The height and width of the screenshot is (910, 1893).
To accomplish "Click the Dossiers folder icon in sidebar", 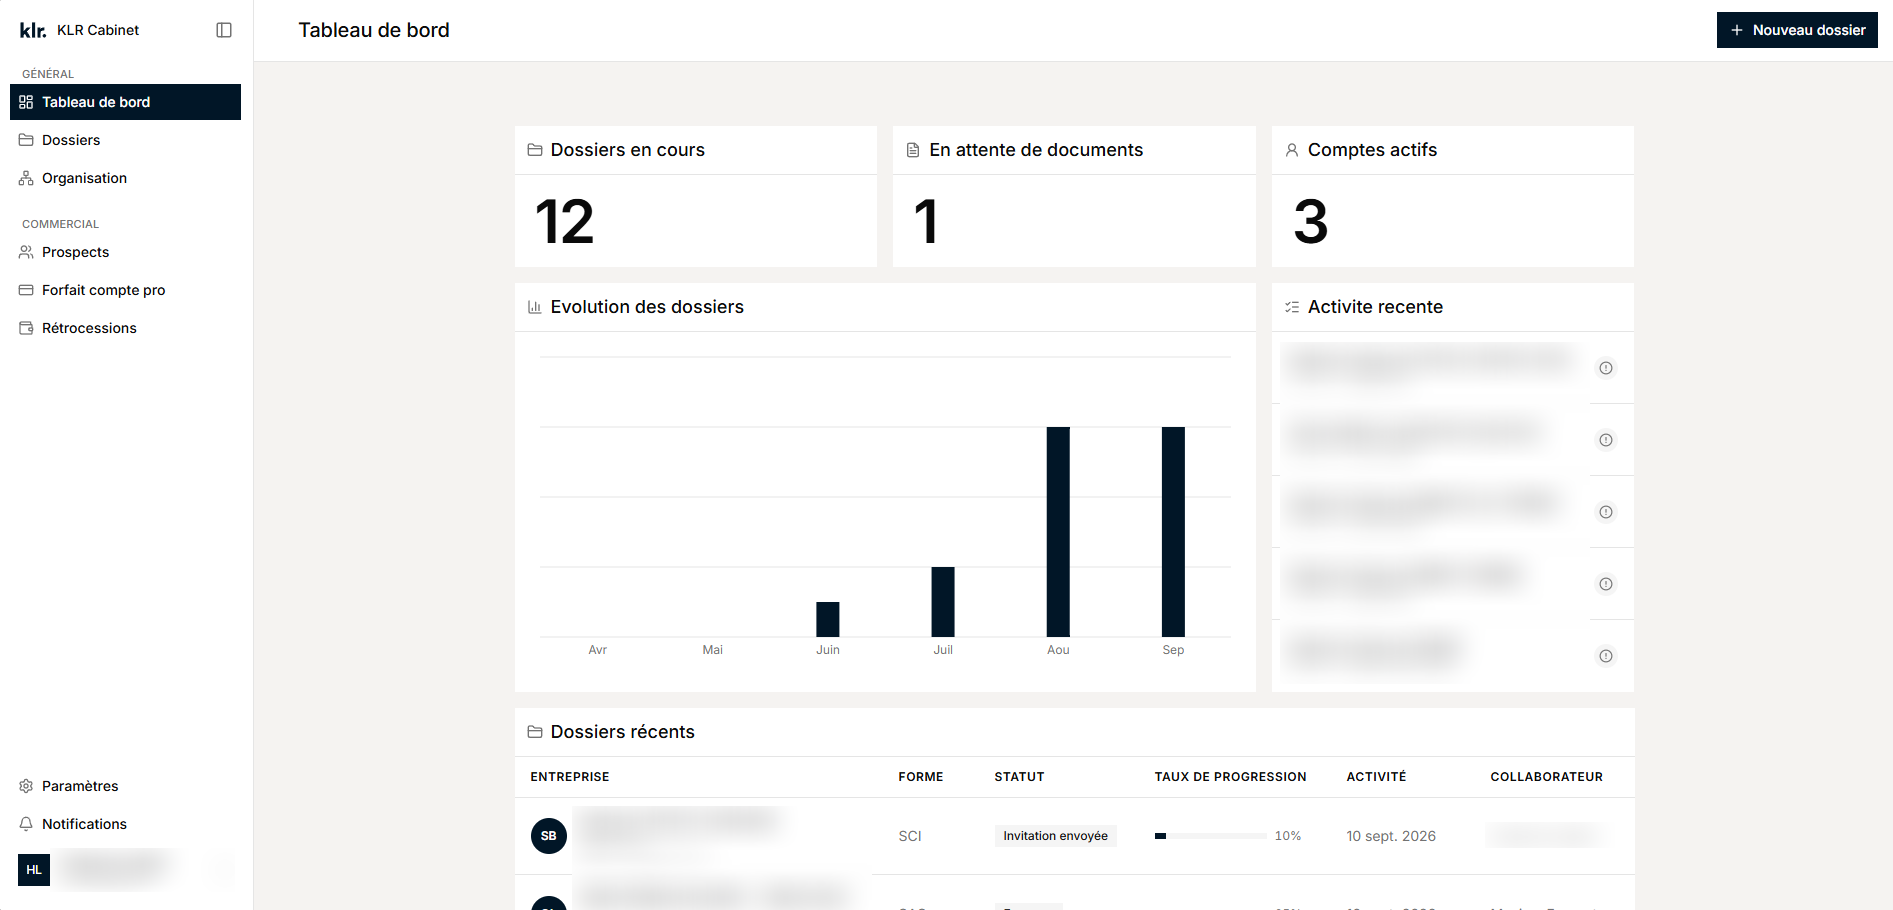I will 26,140.
